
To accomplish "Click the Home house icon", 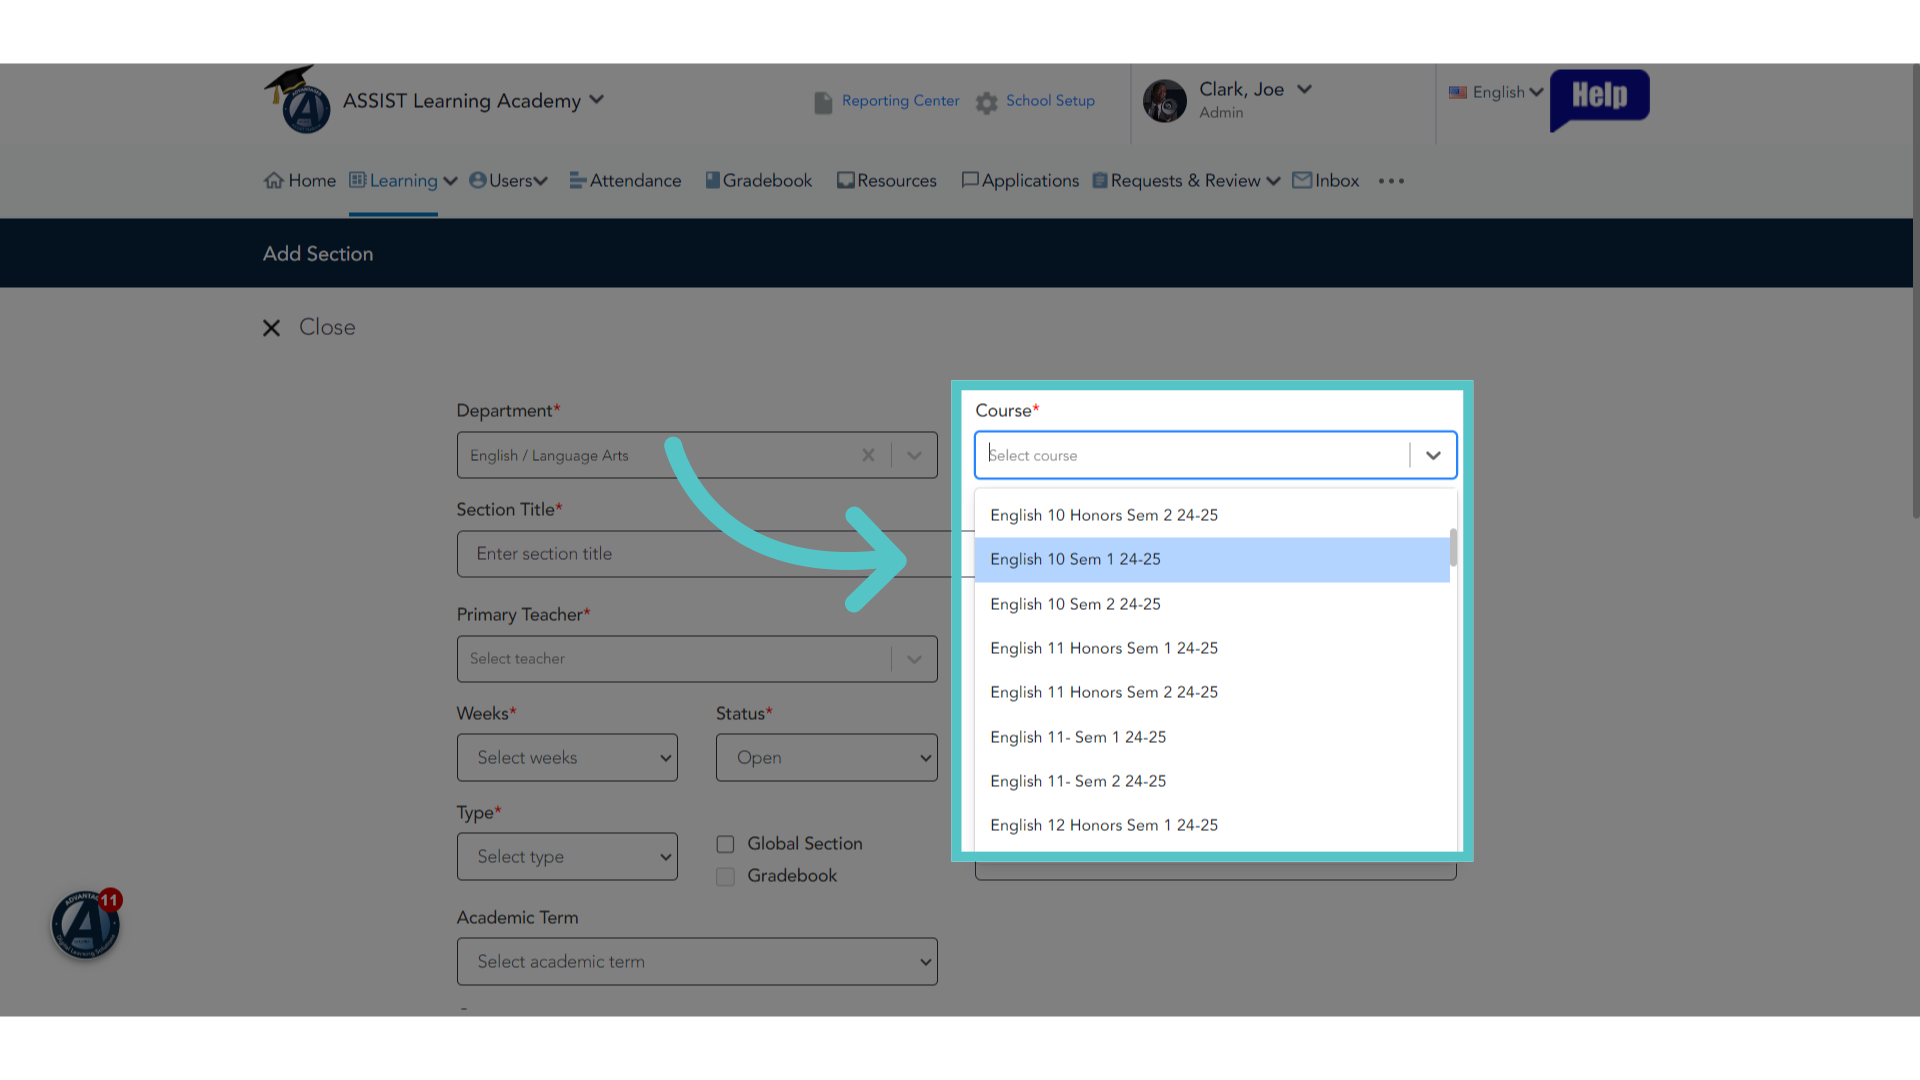I will tap(274, 181).
